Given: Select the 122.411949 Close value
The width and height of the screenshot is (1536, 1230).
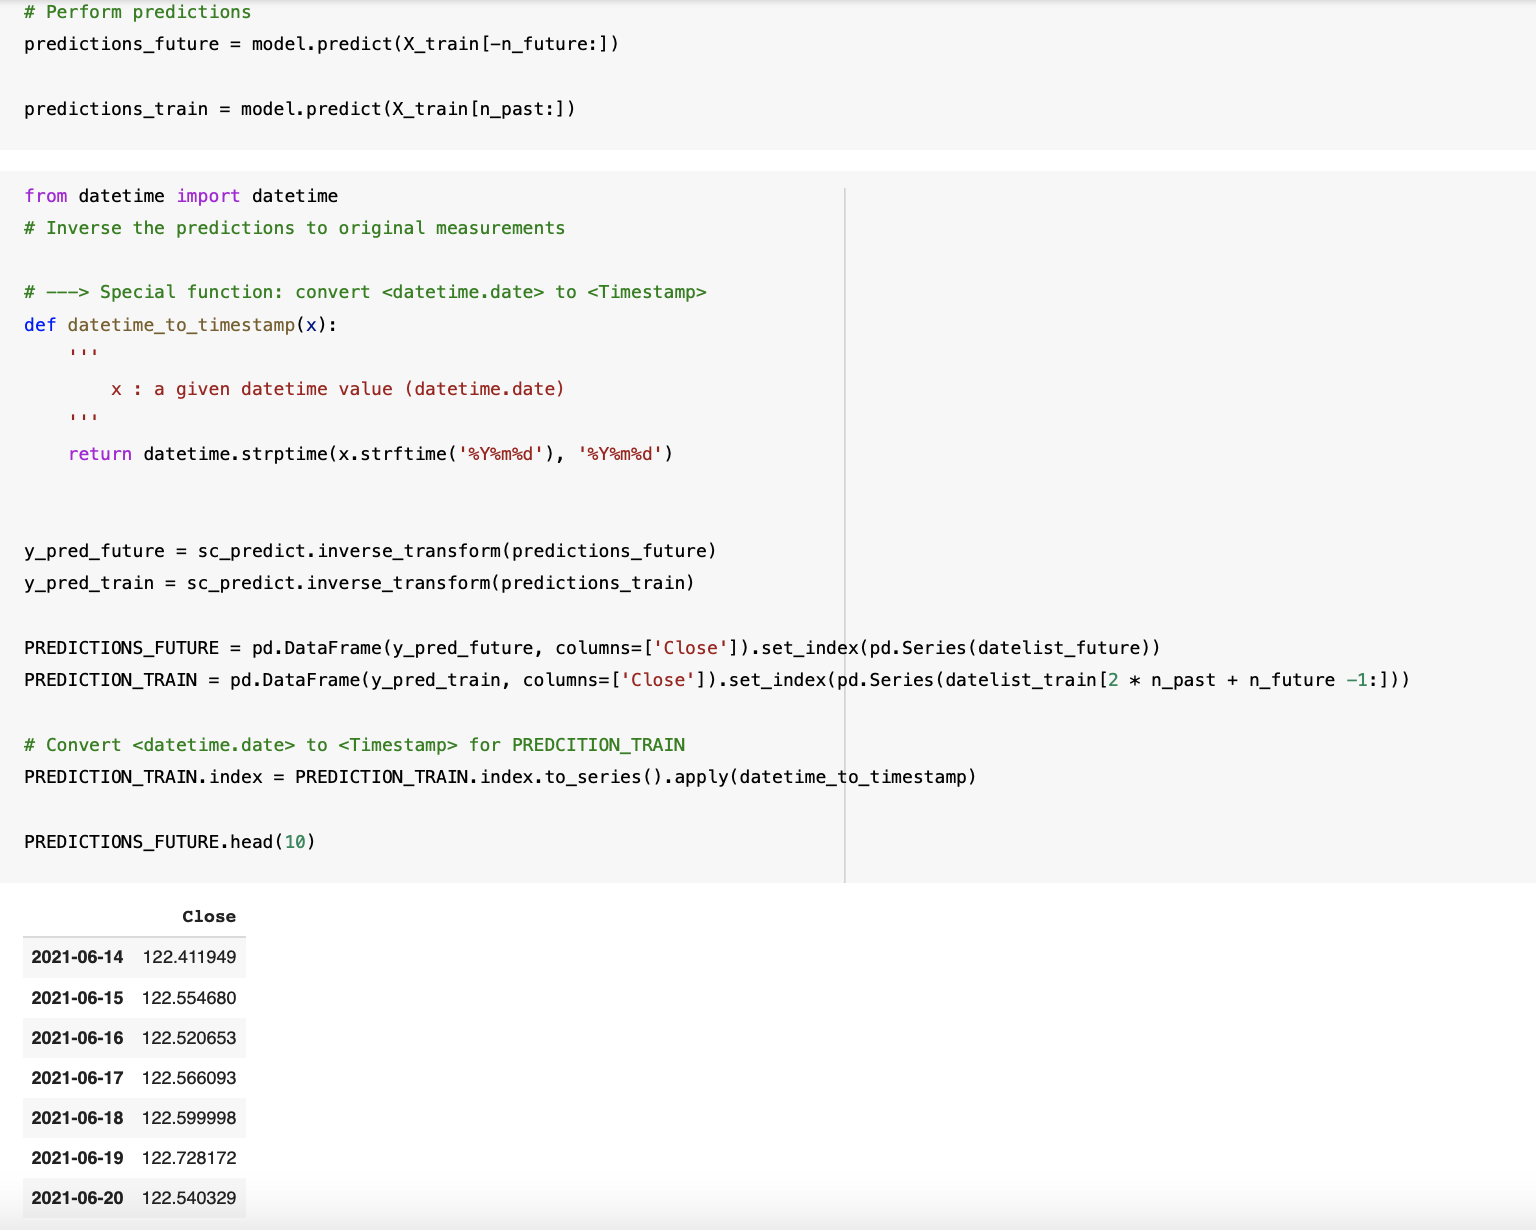Looking at the screenshot, I should point(189,956).
